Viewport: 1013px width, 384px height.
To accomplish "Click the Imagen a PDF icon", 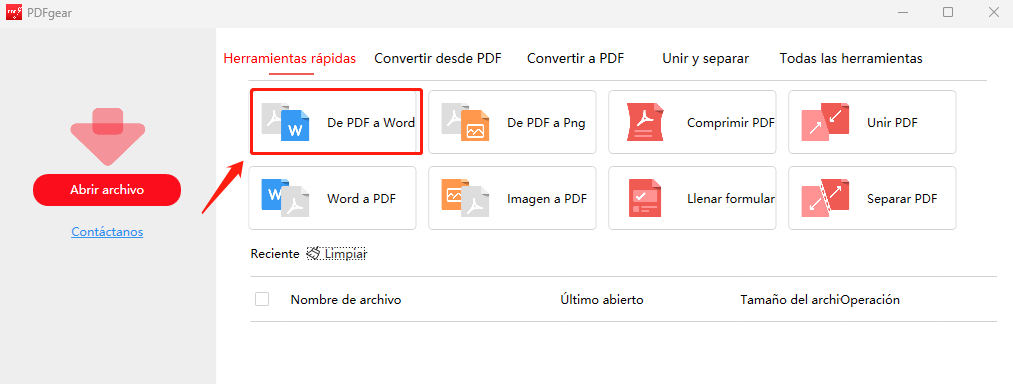I will click(465, 198).
